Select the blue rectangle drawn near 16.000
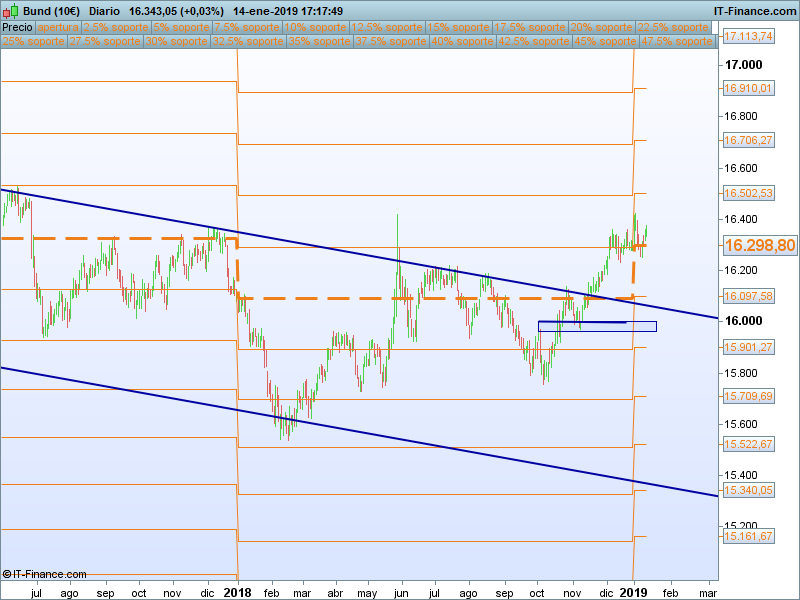The width and height of the screenshot is (800, 600). click(597, 326)
